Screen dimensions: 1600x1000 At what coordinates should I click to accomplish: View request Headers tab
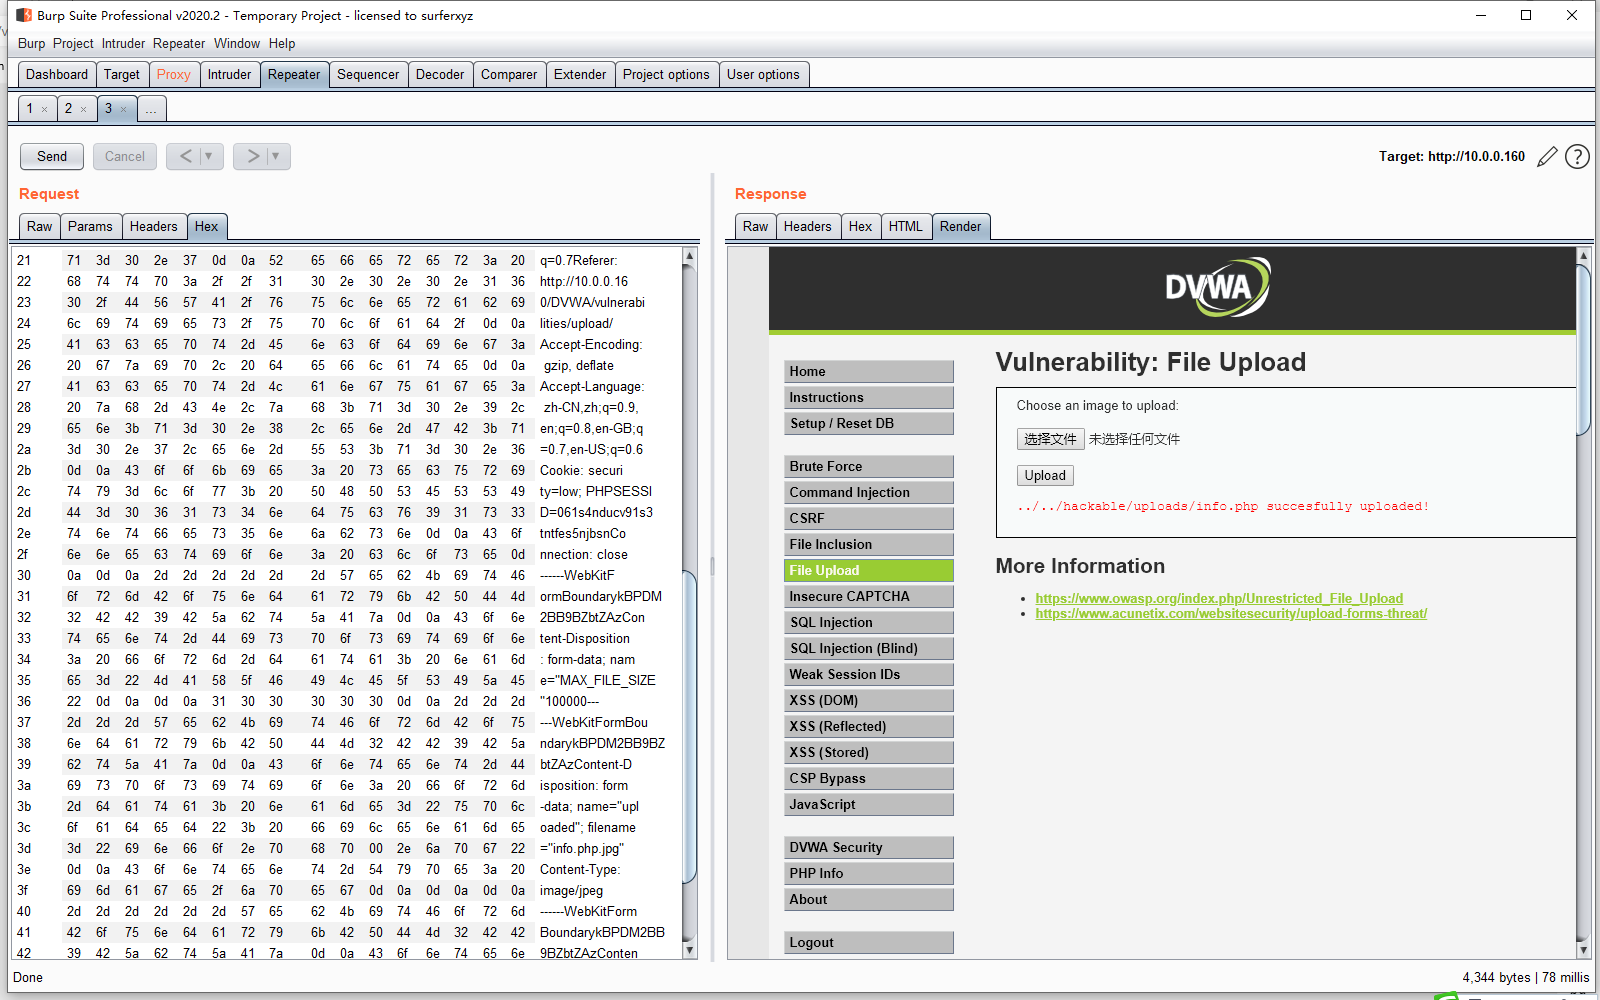click(x=153, y=227)
